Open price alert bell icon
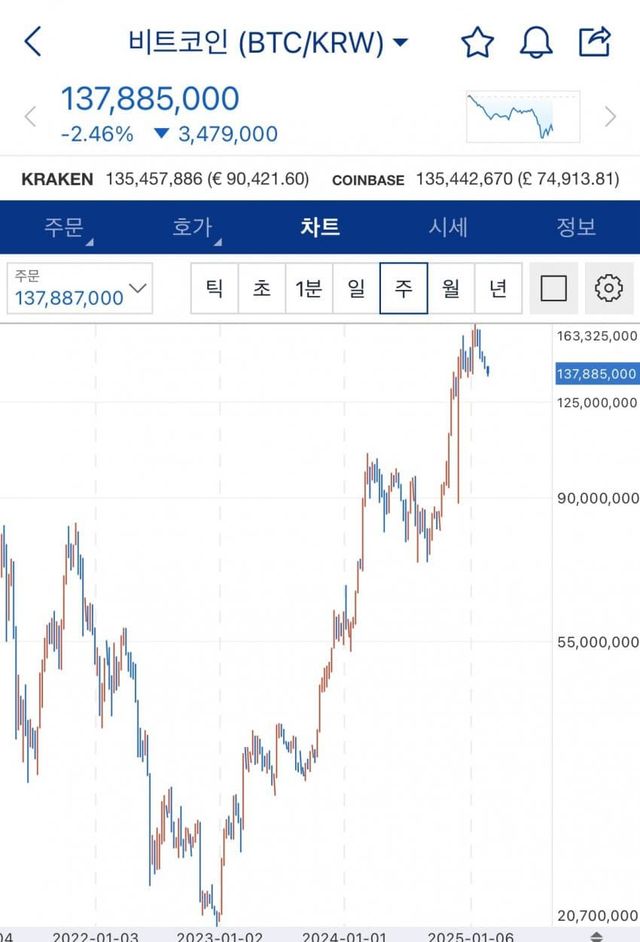 536,42
